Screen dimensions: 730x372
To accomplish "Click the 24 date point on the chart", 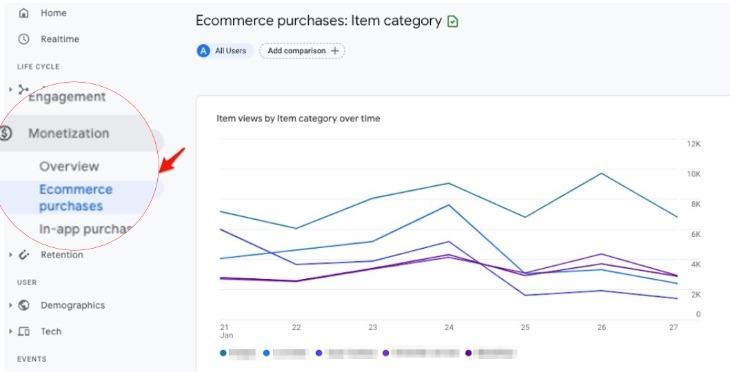I will point(449,327).
